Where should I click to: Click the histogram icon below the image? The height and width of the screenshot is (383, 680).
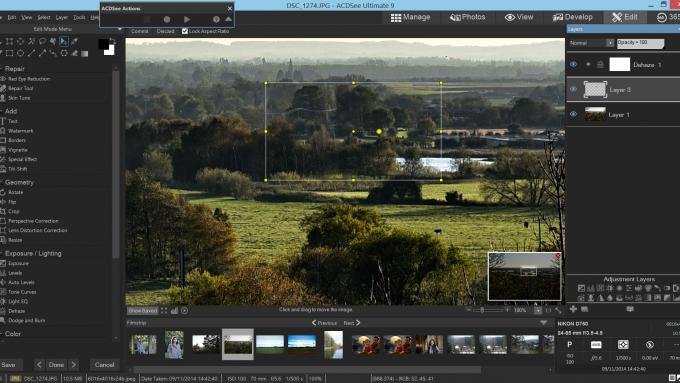click(174, 311)
